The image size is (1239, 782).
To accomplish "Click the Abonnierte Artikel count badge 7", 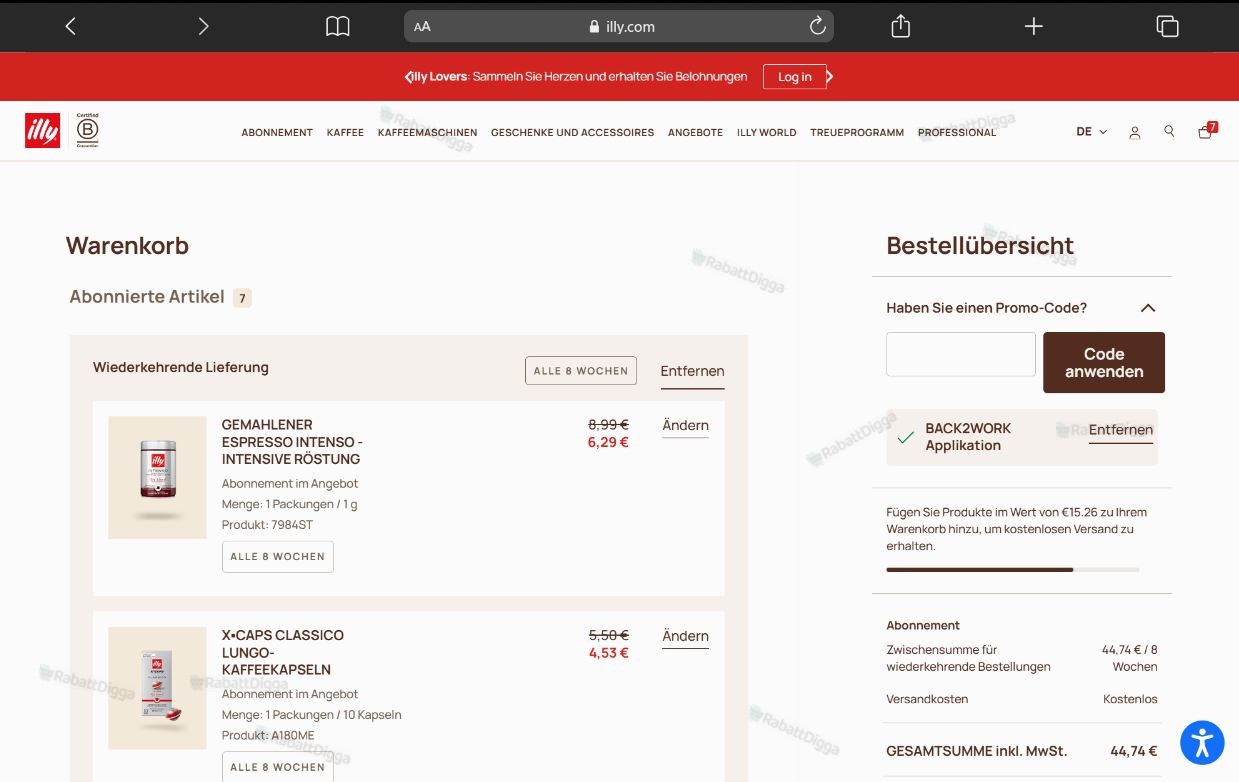I will coord(242,298).
